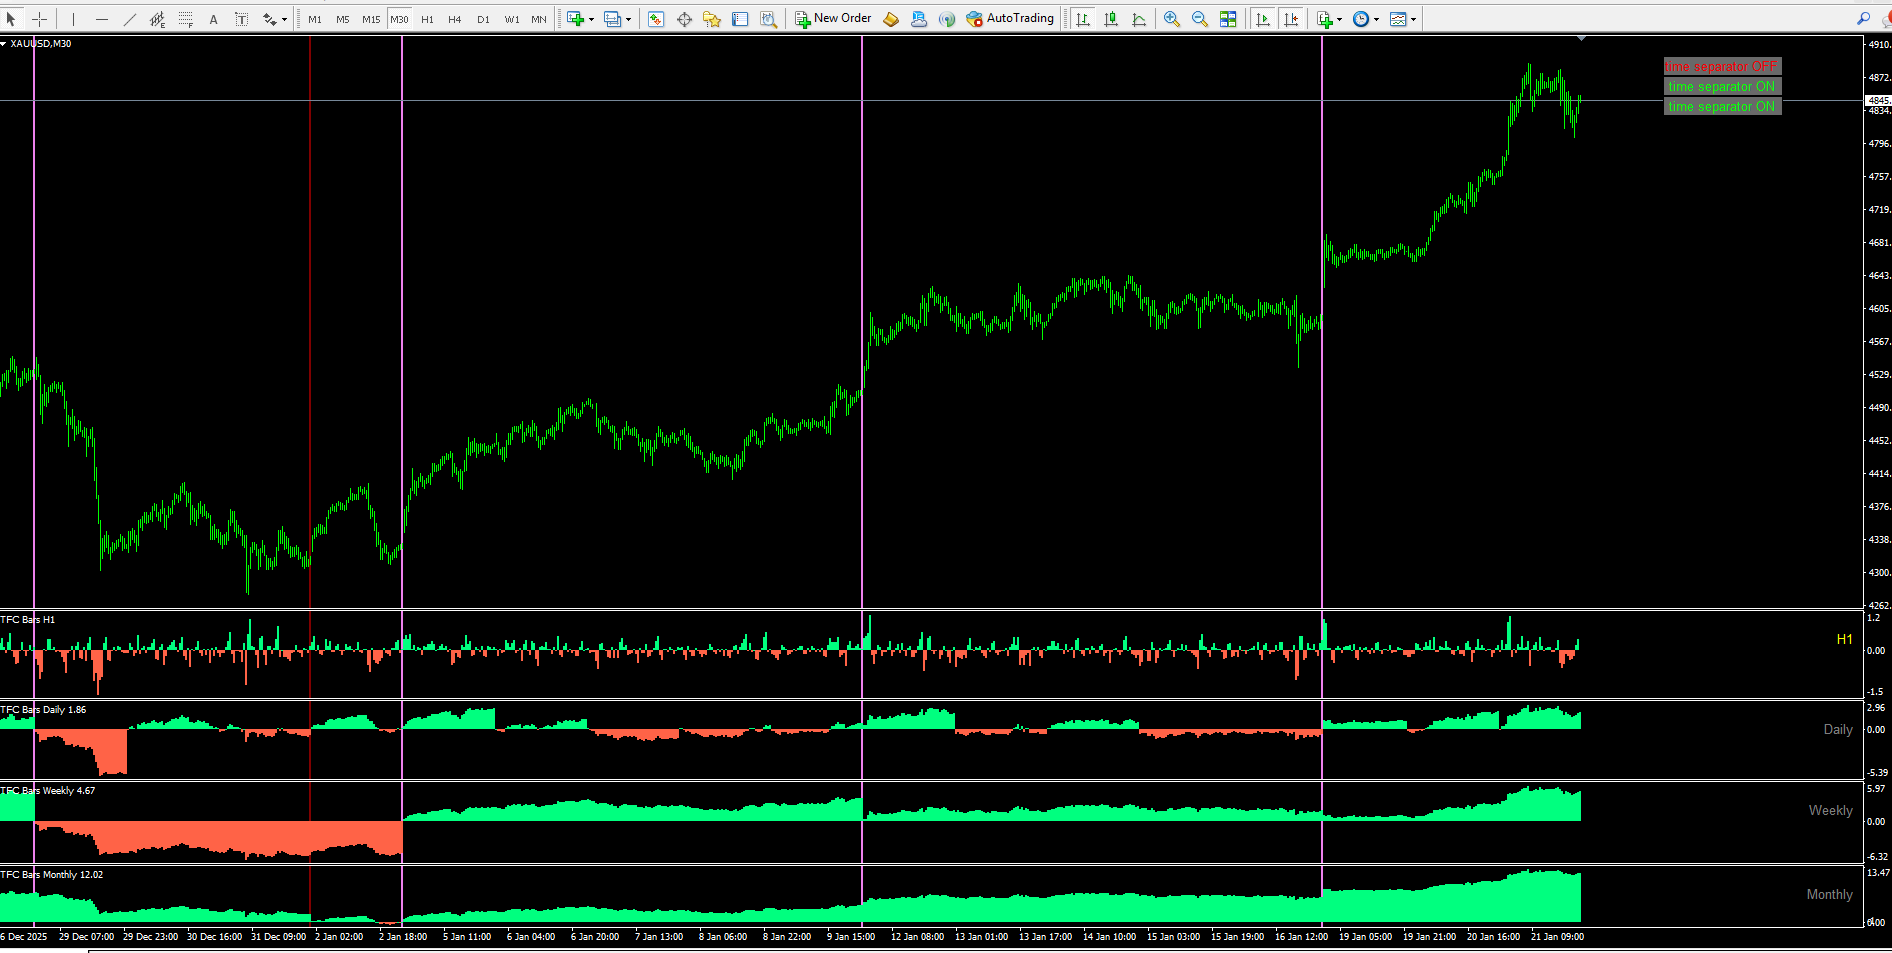Open the chart profiles icon
1892x953 pixels.
point(612,19)
